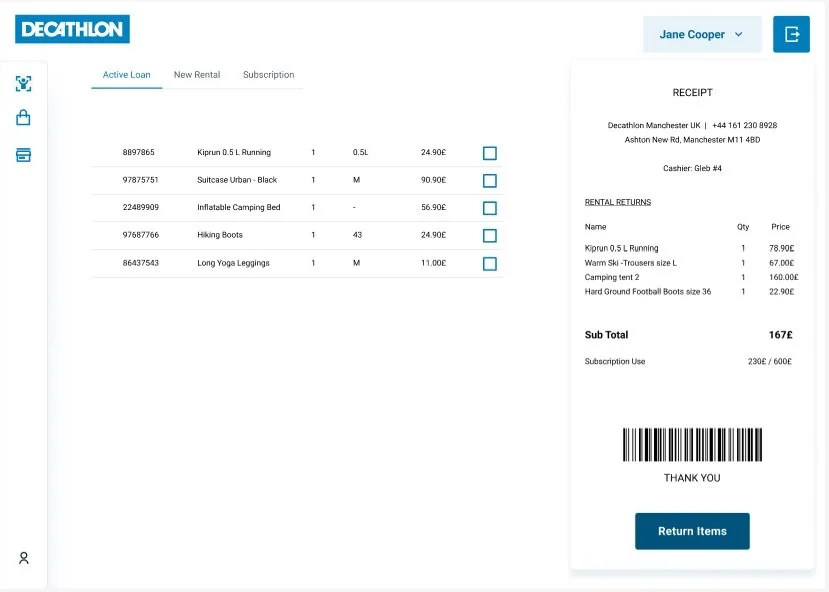Open the customer scan icon in sidebar
Viewport: 829px width, 592px height.
(x=23, y=84)
